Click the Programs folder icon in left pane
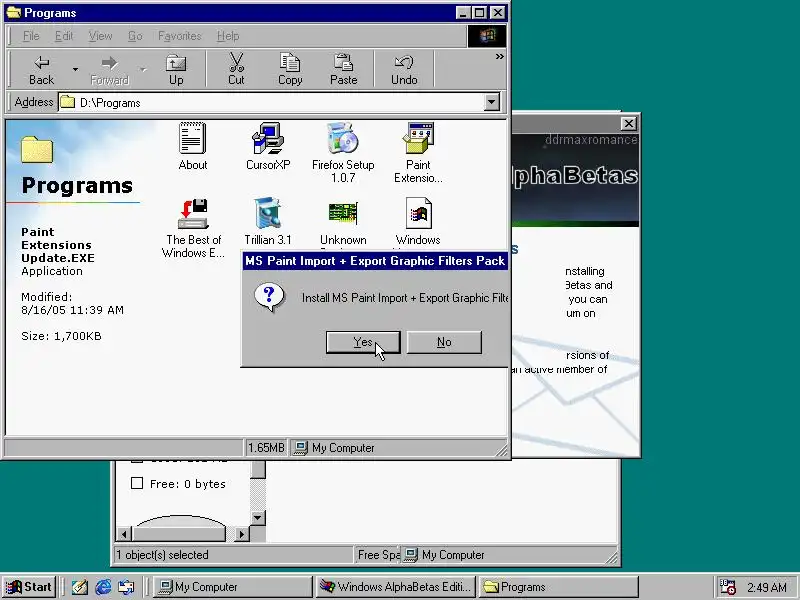 tap(37, 149)
